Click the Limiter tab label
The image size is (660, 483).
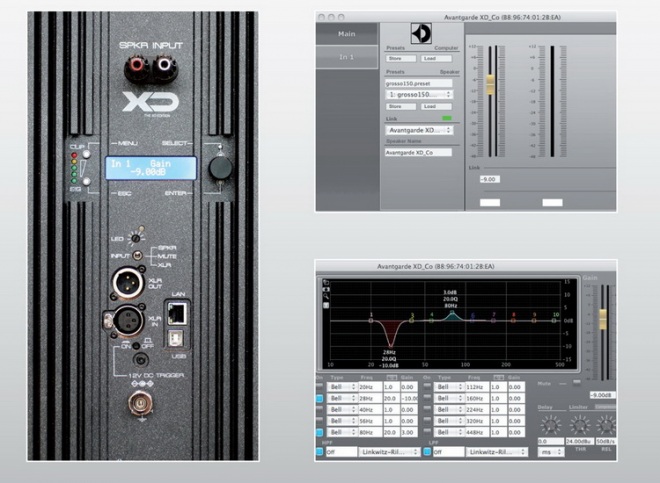tap(578, 407)
